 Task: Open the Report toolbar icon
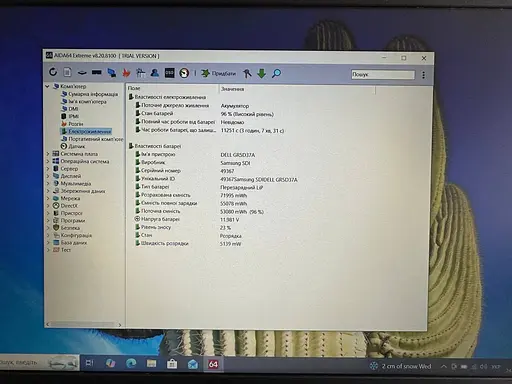pyautogui.click(x=68, y=72)
